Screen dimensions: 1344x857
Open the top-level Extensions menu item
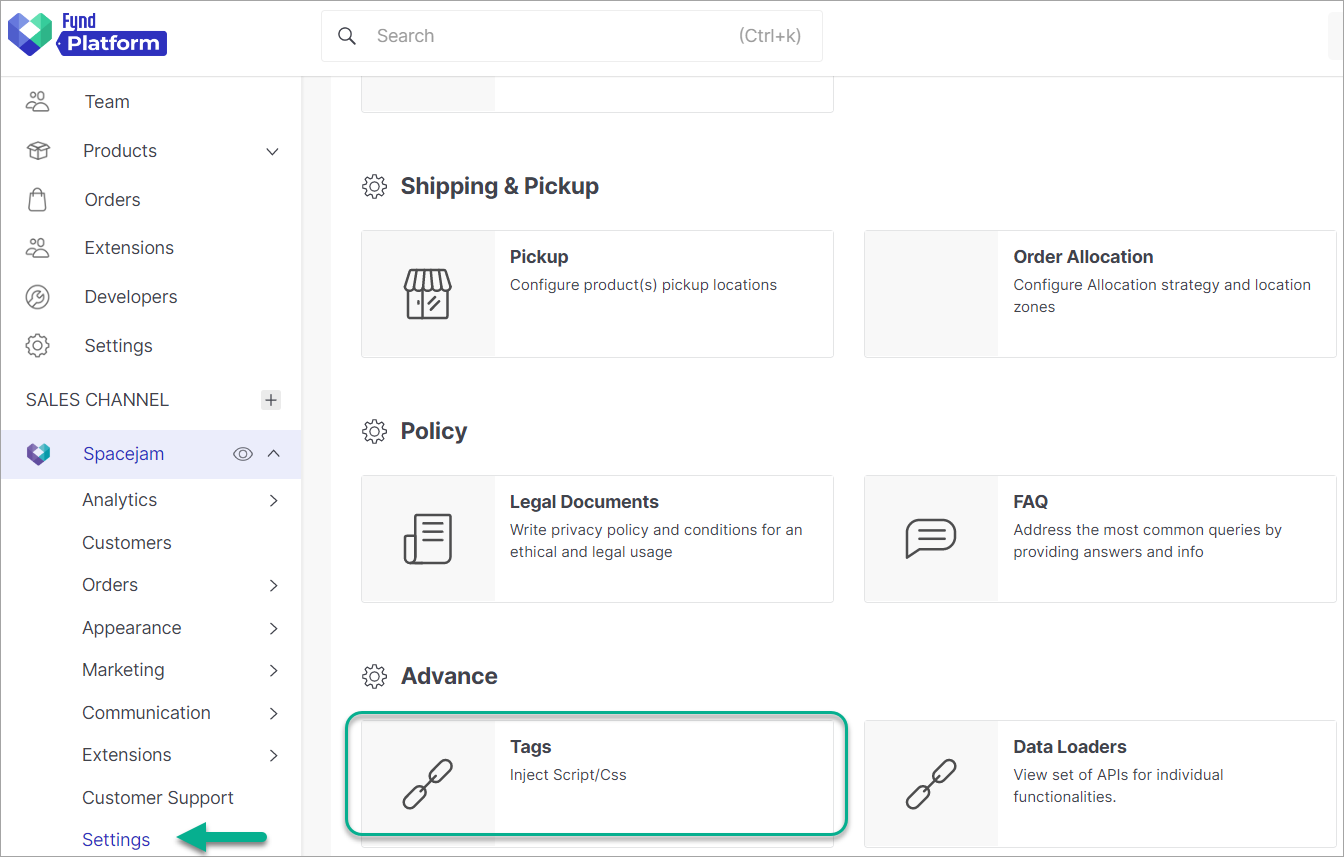pyautogui.click(x=129, y=248)
